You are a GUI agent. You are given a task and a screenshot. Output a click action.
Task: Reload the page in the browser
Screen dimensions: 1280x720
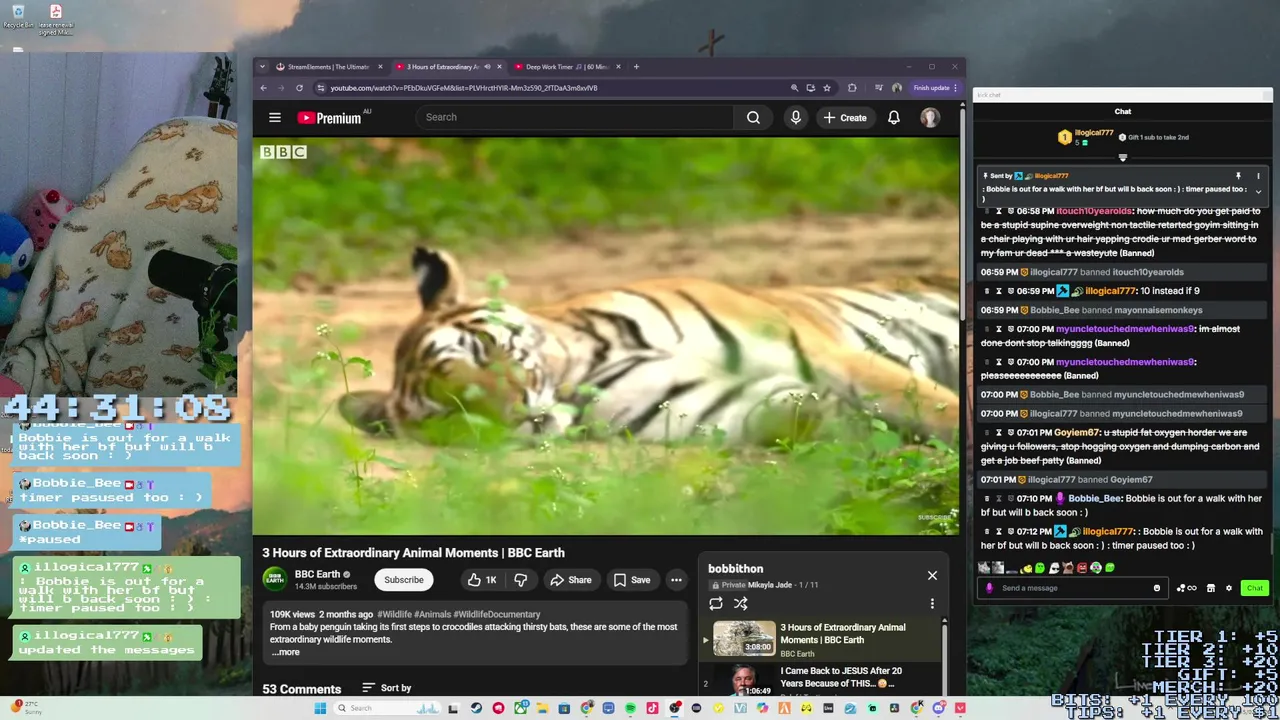(299, 88)
